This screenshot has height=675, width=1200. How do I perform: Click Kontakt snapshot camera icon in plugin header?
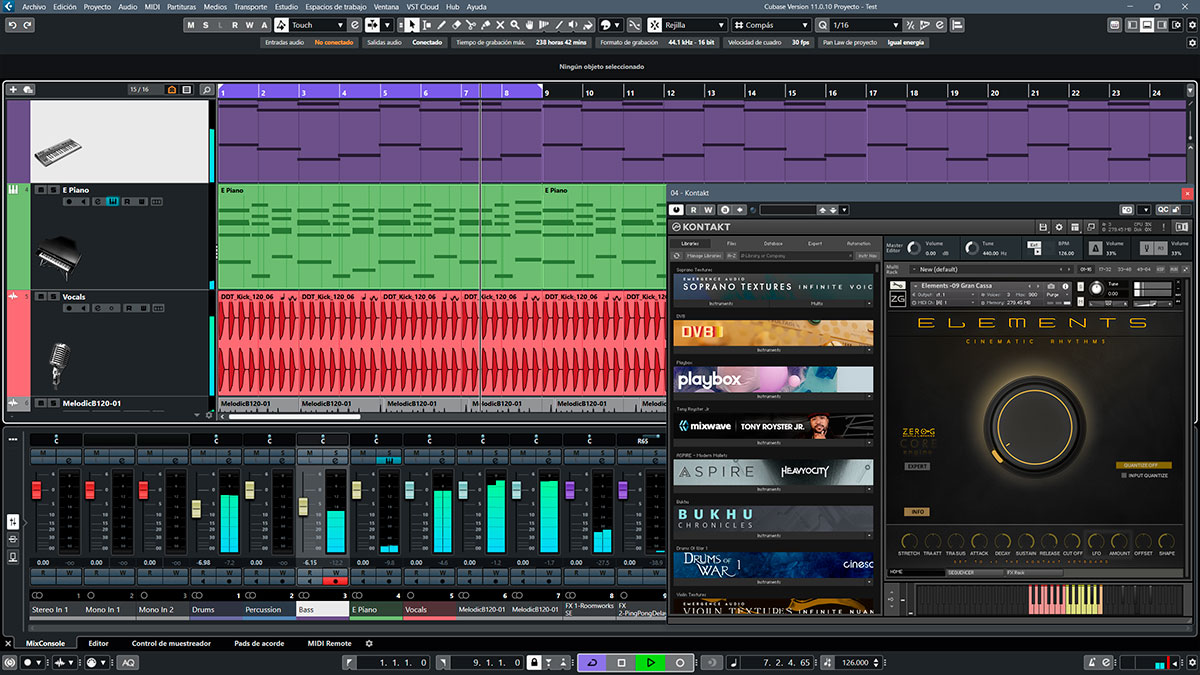click(x=1127, y=209)
